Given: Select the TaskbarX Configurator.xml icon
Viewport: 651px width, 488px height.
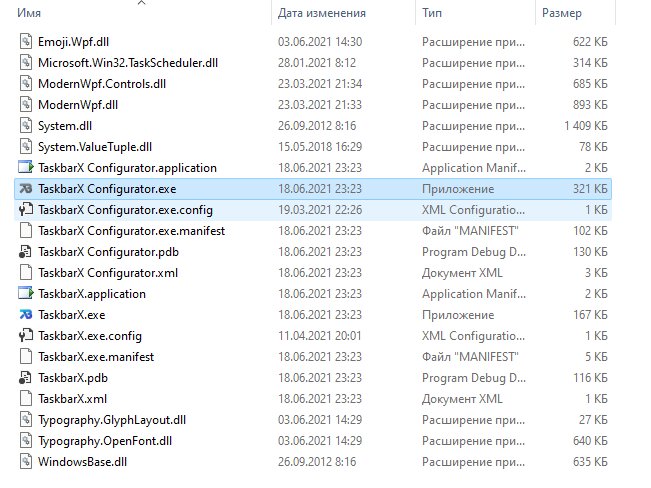Looking at the screenshot, I should click(x=26, y=272).
